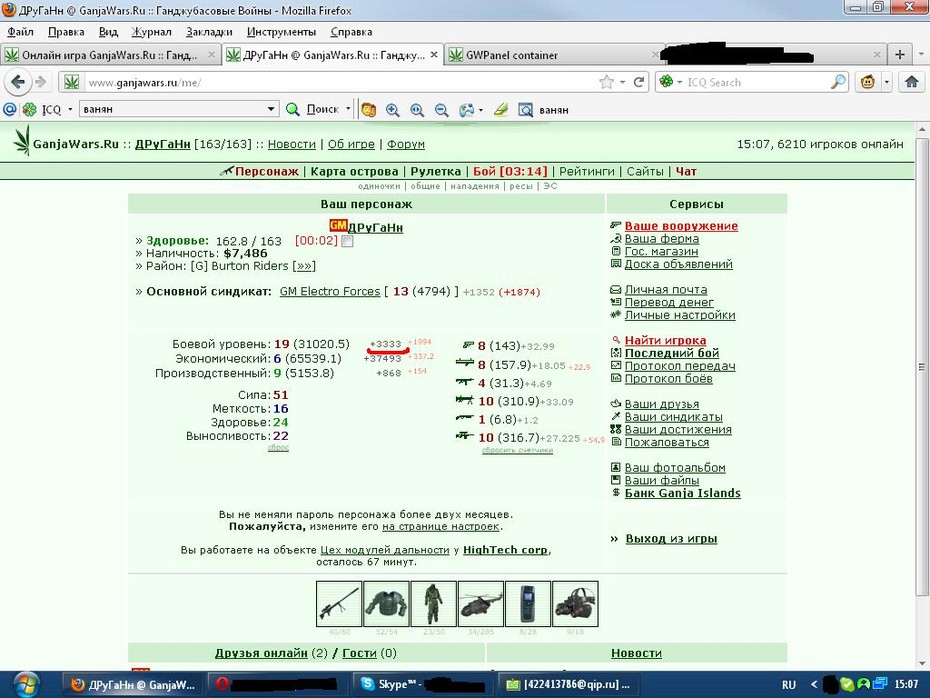930x698 pixels.
Task: Click the smiley face toolbar icon
Action: point(868,82)
